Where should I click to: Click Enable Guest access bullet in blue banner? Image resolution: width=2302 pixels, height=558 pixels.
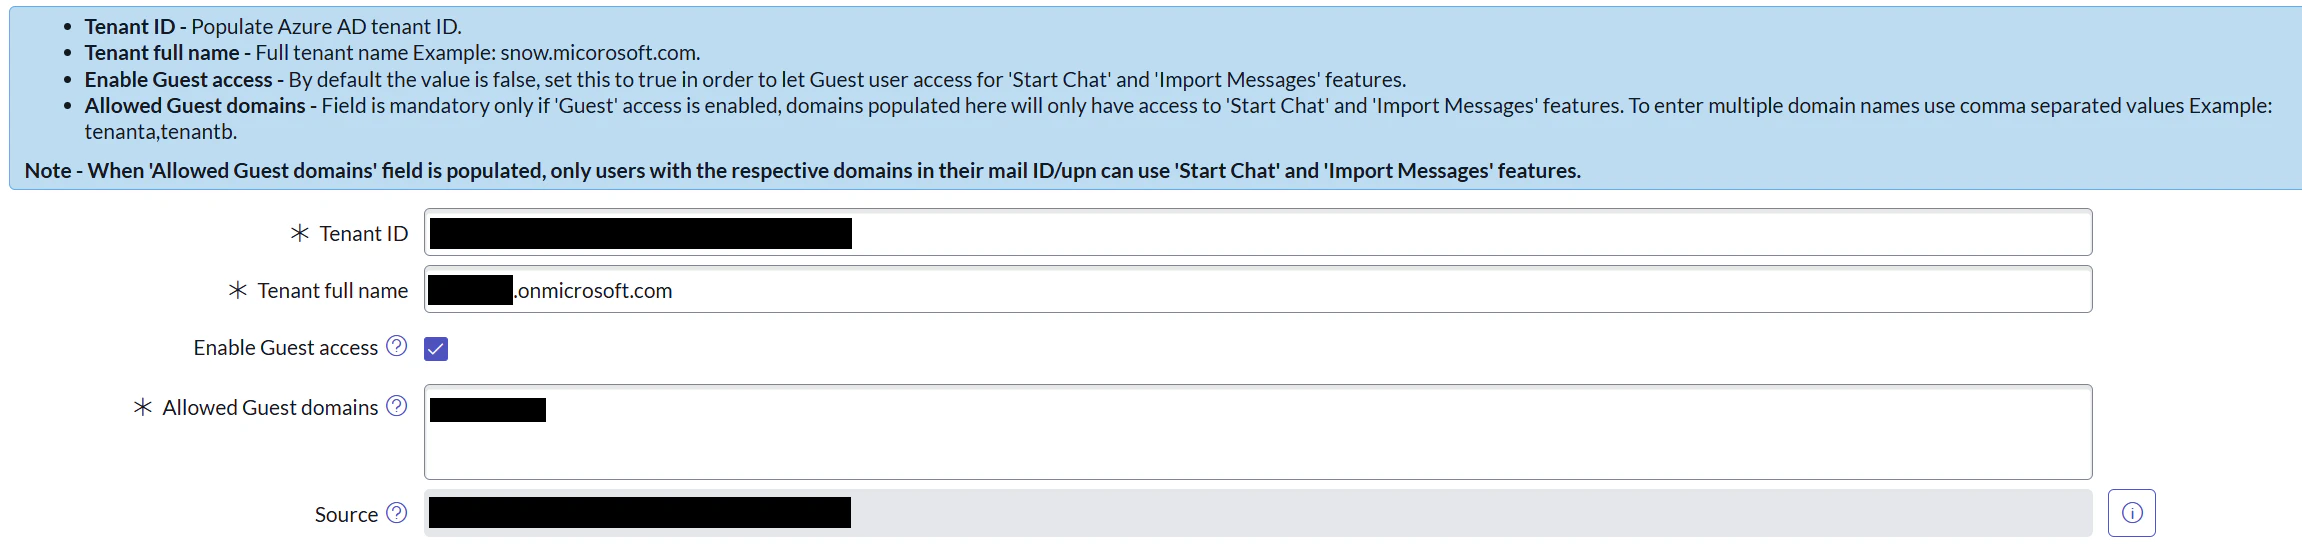745,80
